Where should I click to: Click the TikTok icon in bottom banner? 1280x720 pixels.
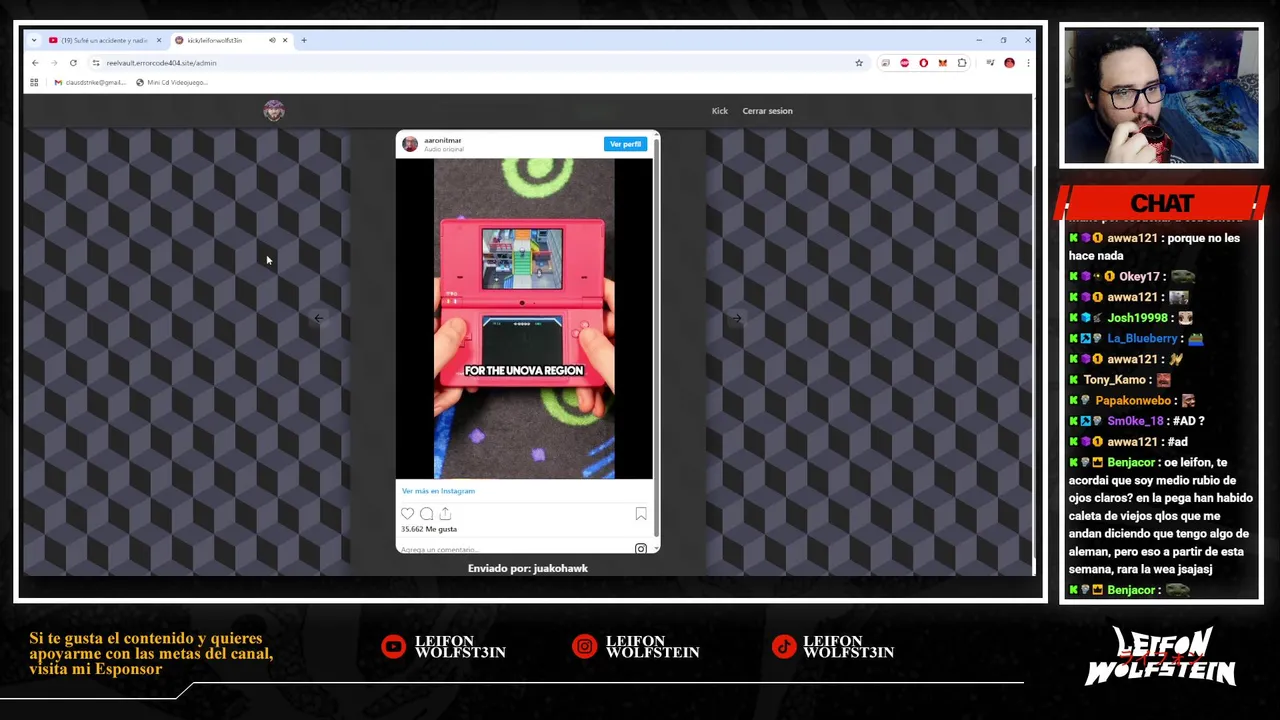pyautogui.click(x=784, y=647)
